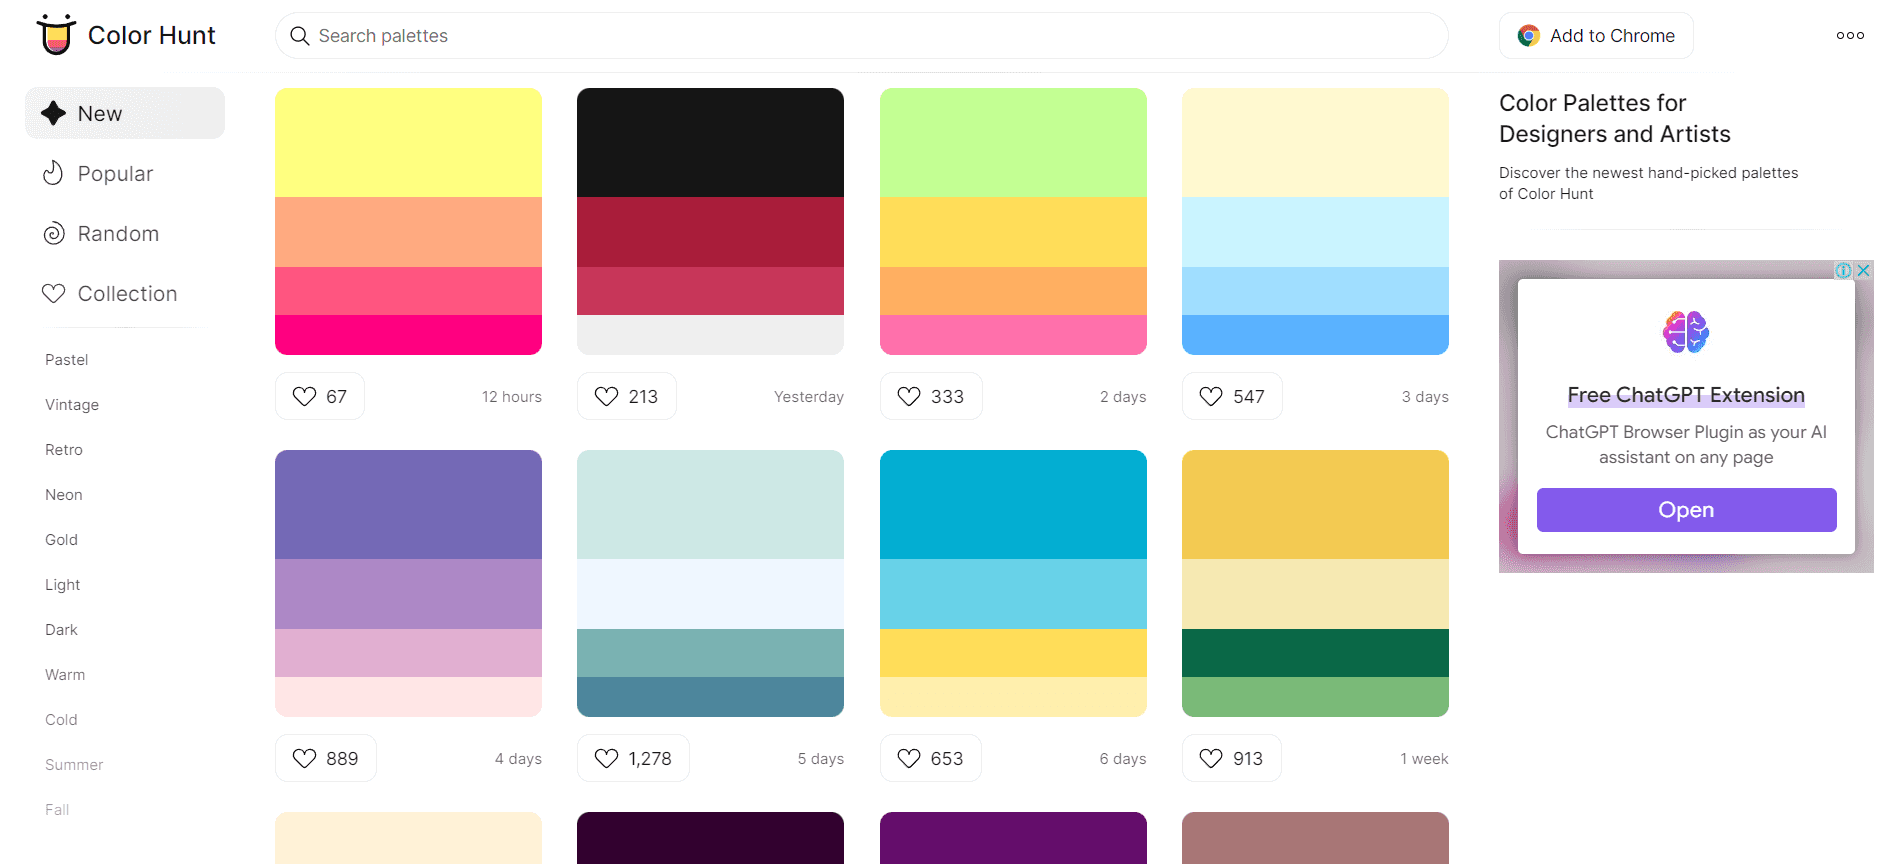Image resolution: width=1896 pixels, height=864 pixels.
Task: Click the purple Open ad button
Action: click(1686, 510)
